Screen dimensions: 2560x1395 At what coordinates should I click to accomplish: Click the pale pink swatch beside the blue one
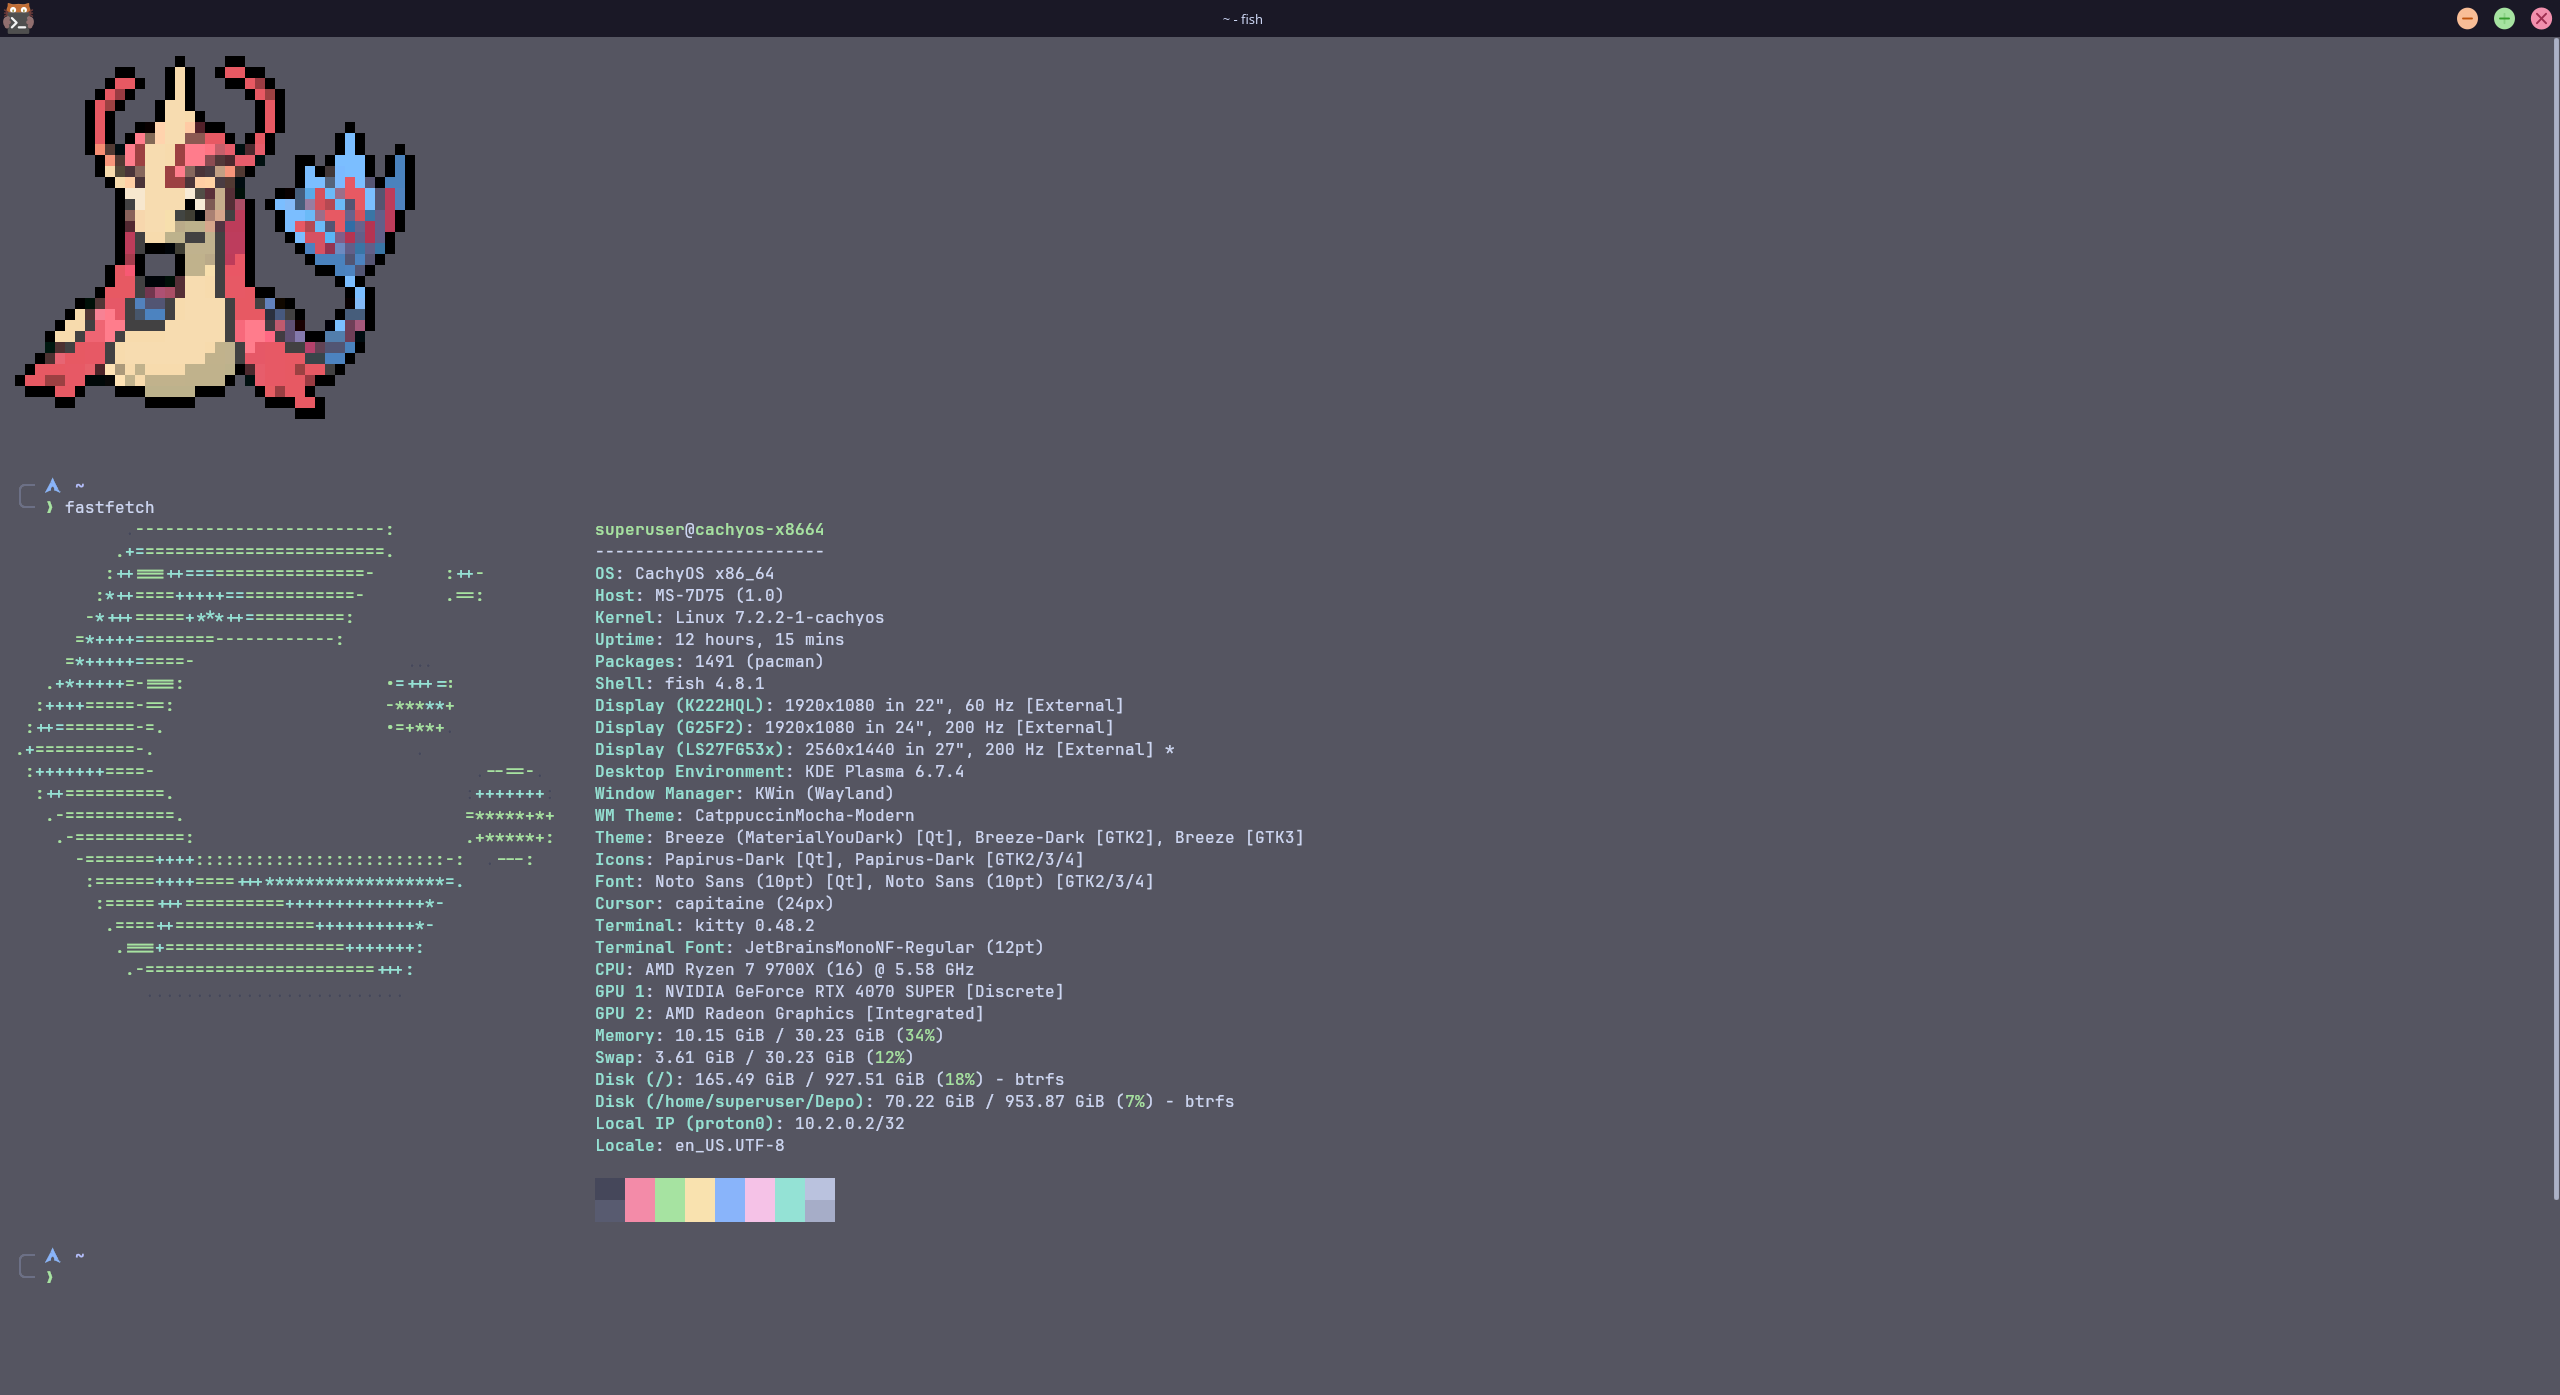(760, 1200)
